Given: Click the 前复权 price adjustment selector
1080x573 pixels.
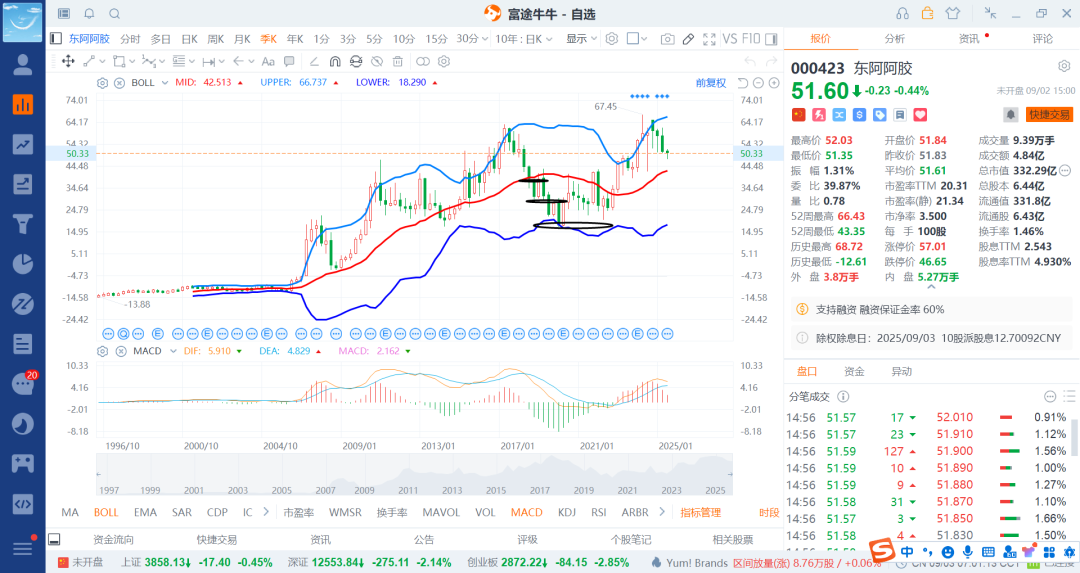Looking at the screenshot, I should tap(710, 82).
